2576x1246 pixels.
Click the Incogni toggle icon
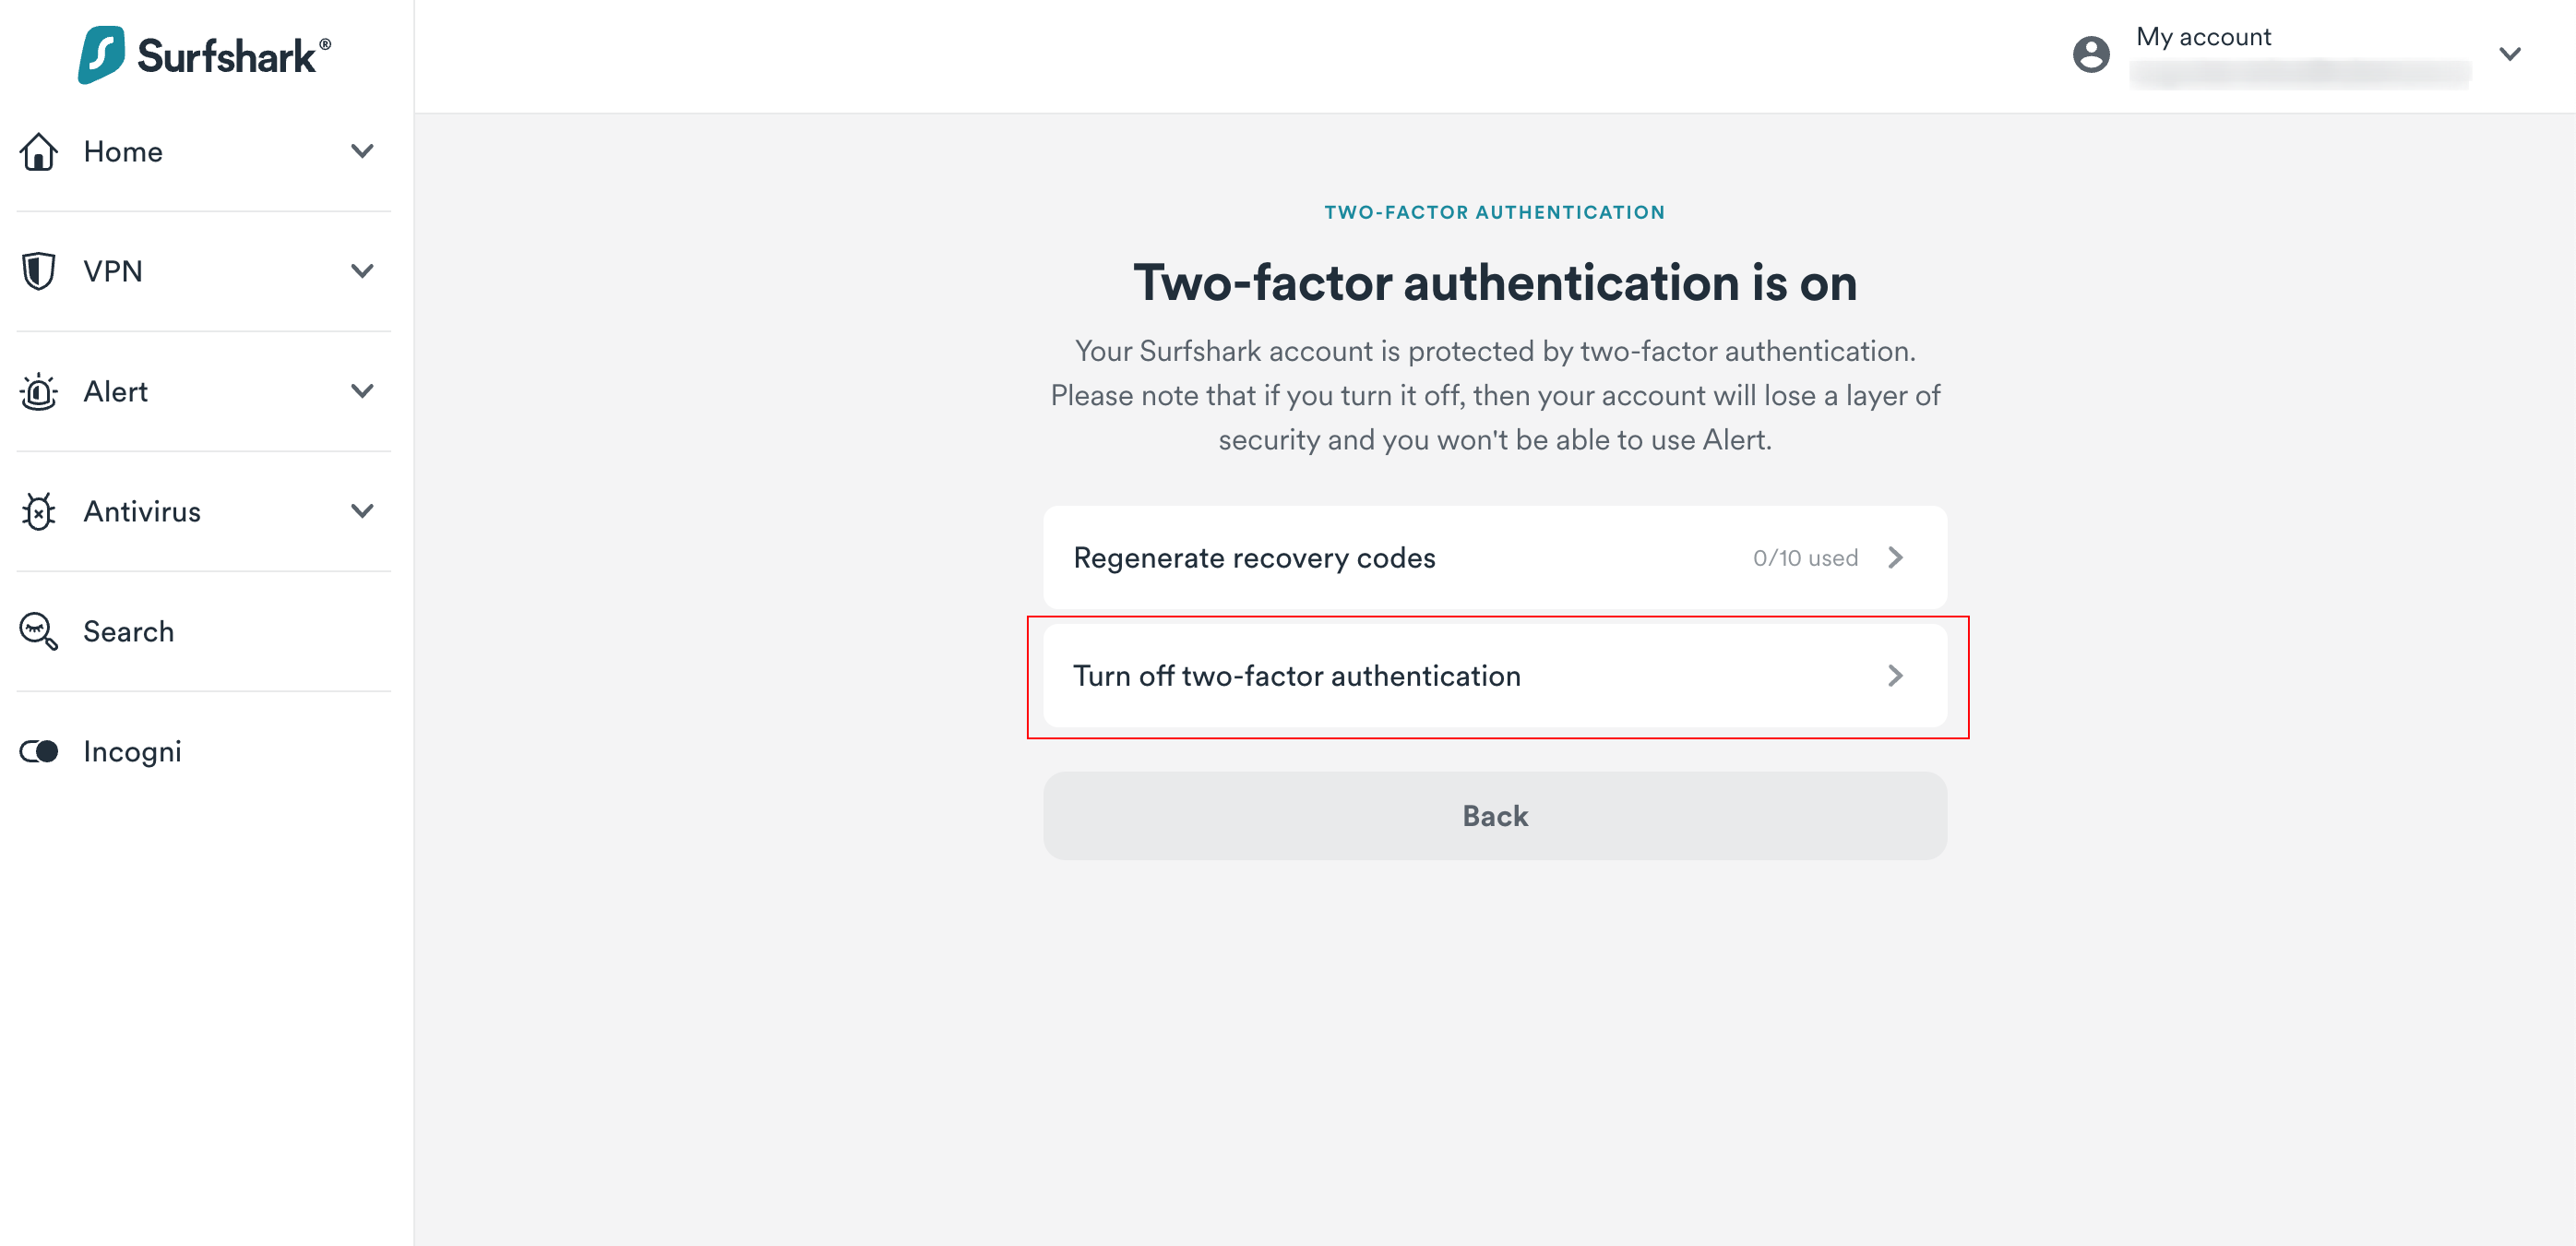point(39,752)
